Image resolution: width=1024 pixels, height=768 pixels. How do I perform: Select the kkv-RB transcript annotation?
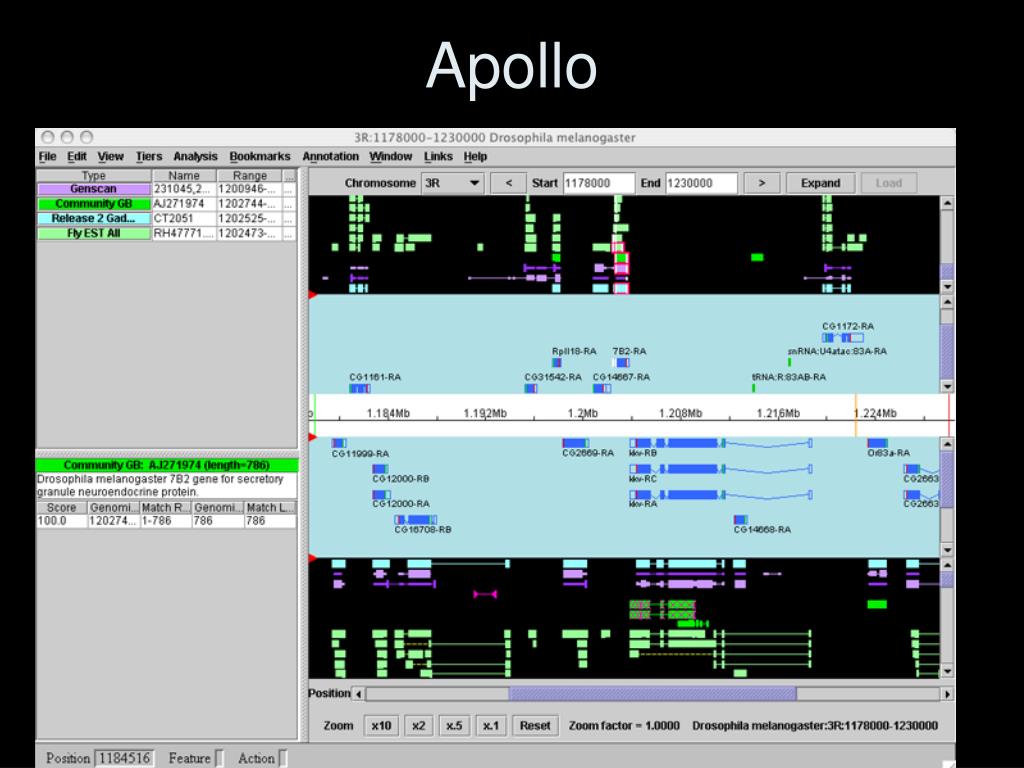721,443
